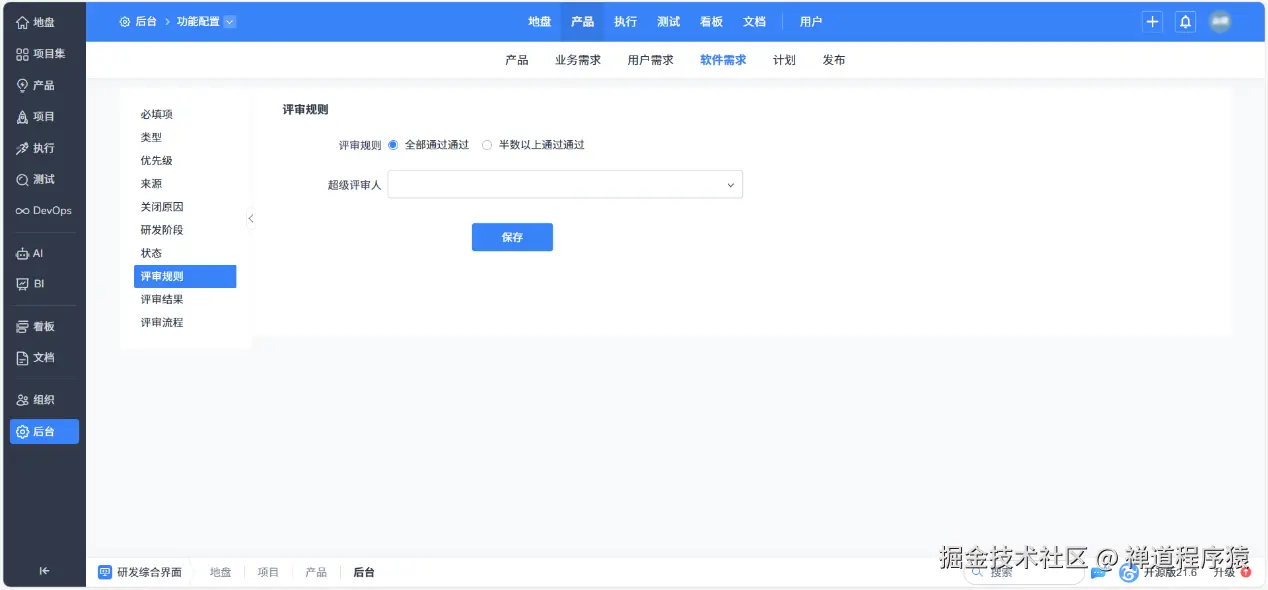1268x590 pixels.
Task: Click the ZenTao logo icon in status bar
Action: pyautogui.click(x=1128, y=573)
